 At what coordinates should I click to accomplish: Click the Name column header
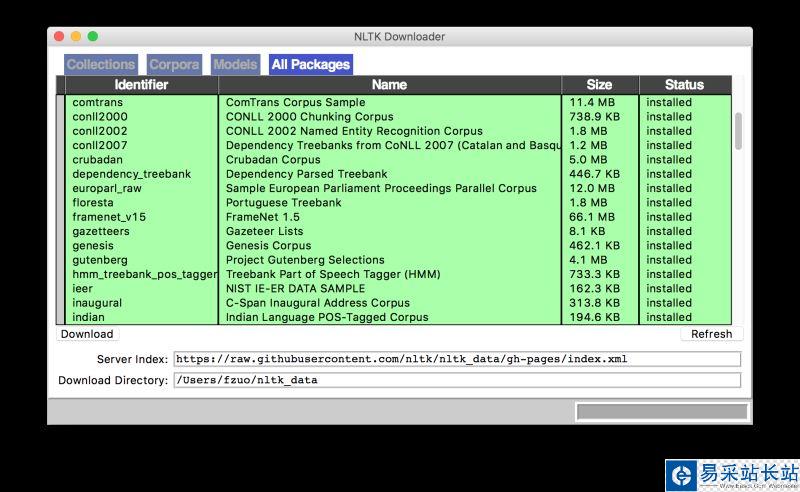pyautogui.click(x=389, y=85)
